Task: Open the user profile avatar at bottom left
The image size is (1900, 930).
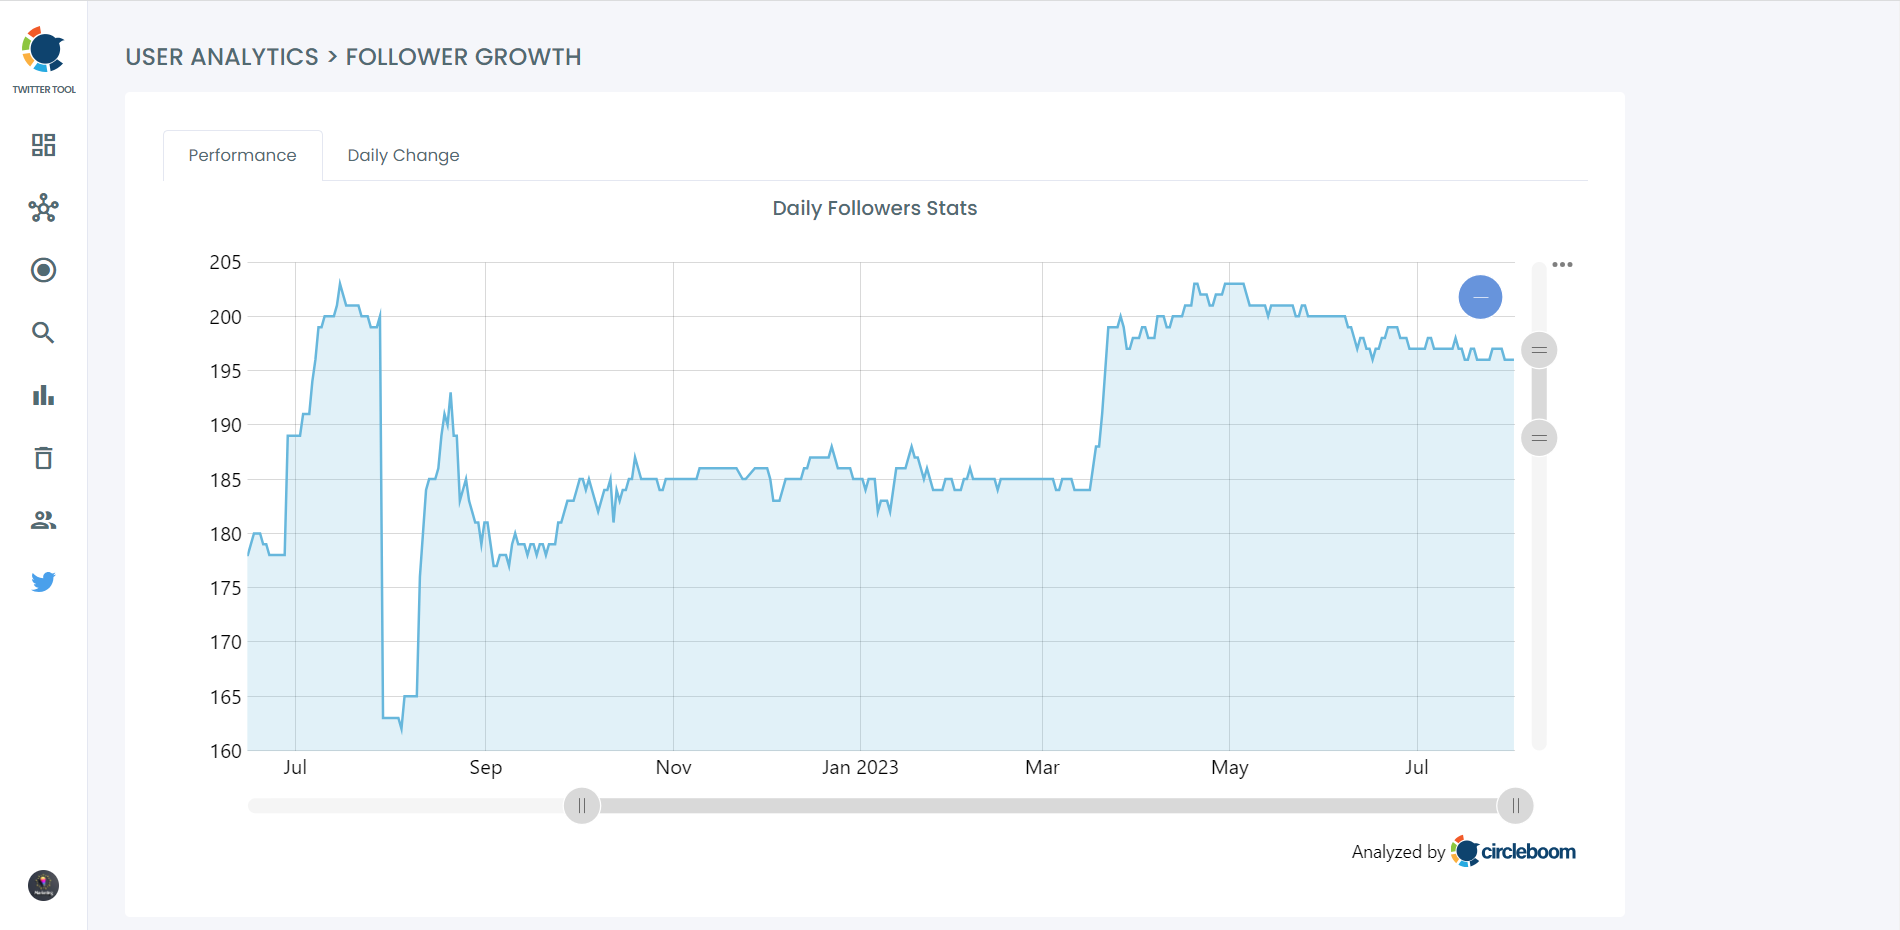Action: pyautogui.click(x=41, y=886)
